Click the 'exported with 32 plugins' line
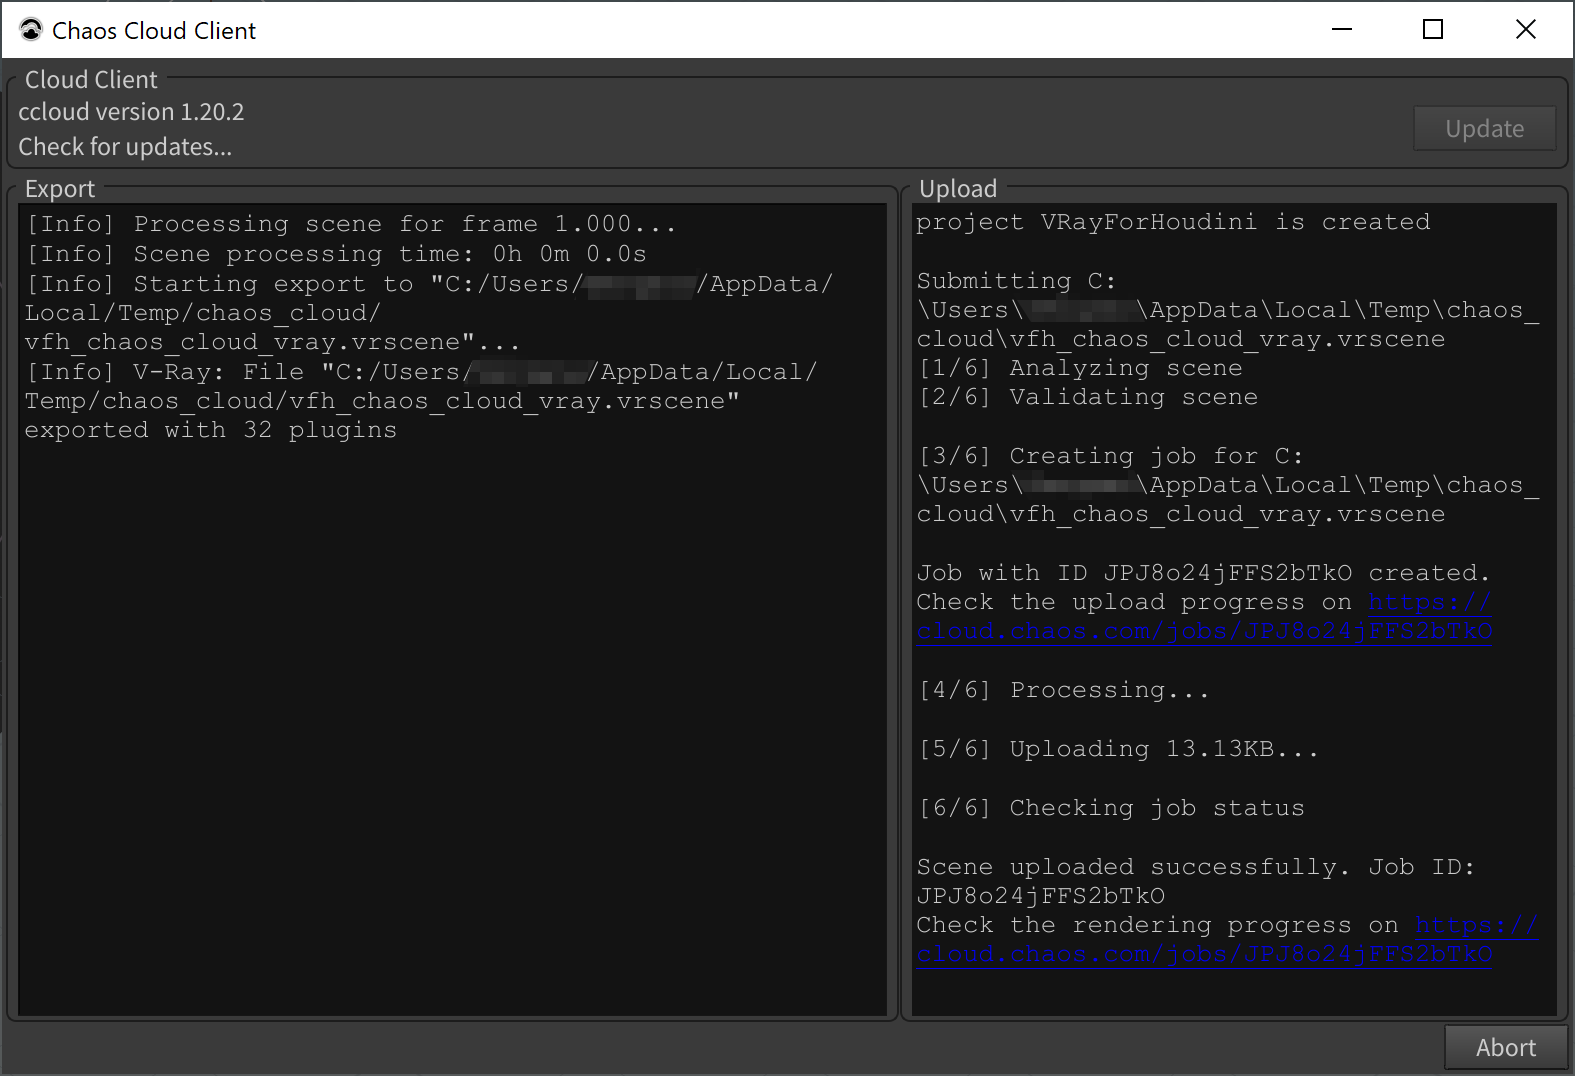This screenshot has height=1076, width=1575. coord(211,430)
